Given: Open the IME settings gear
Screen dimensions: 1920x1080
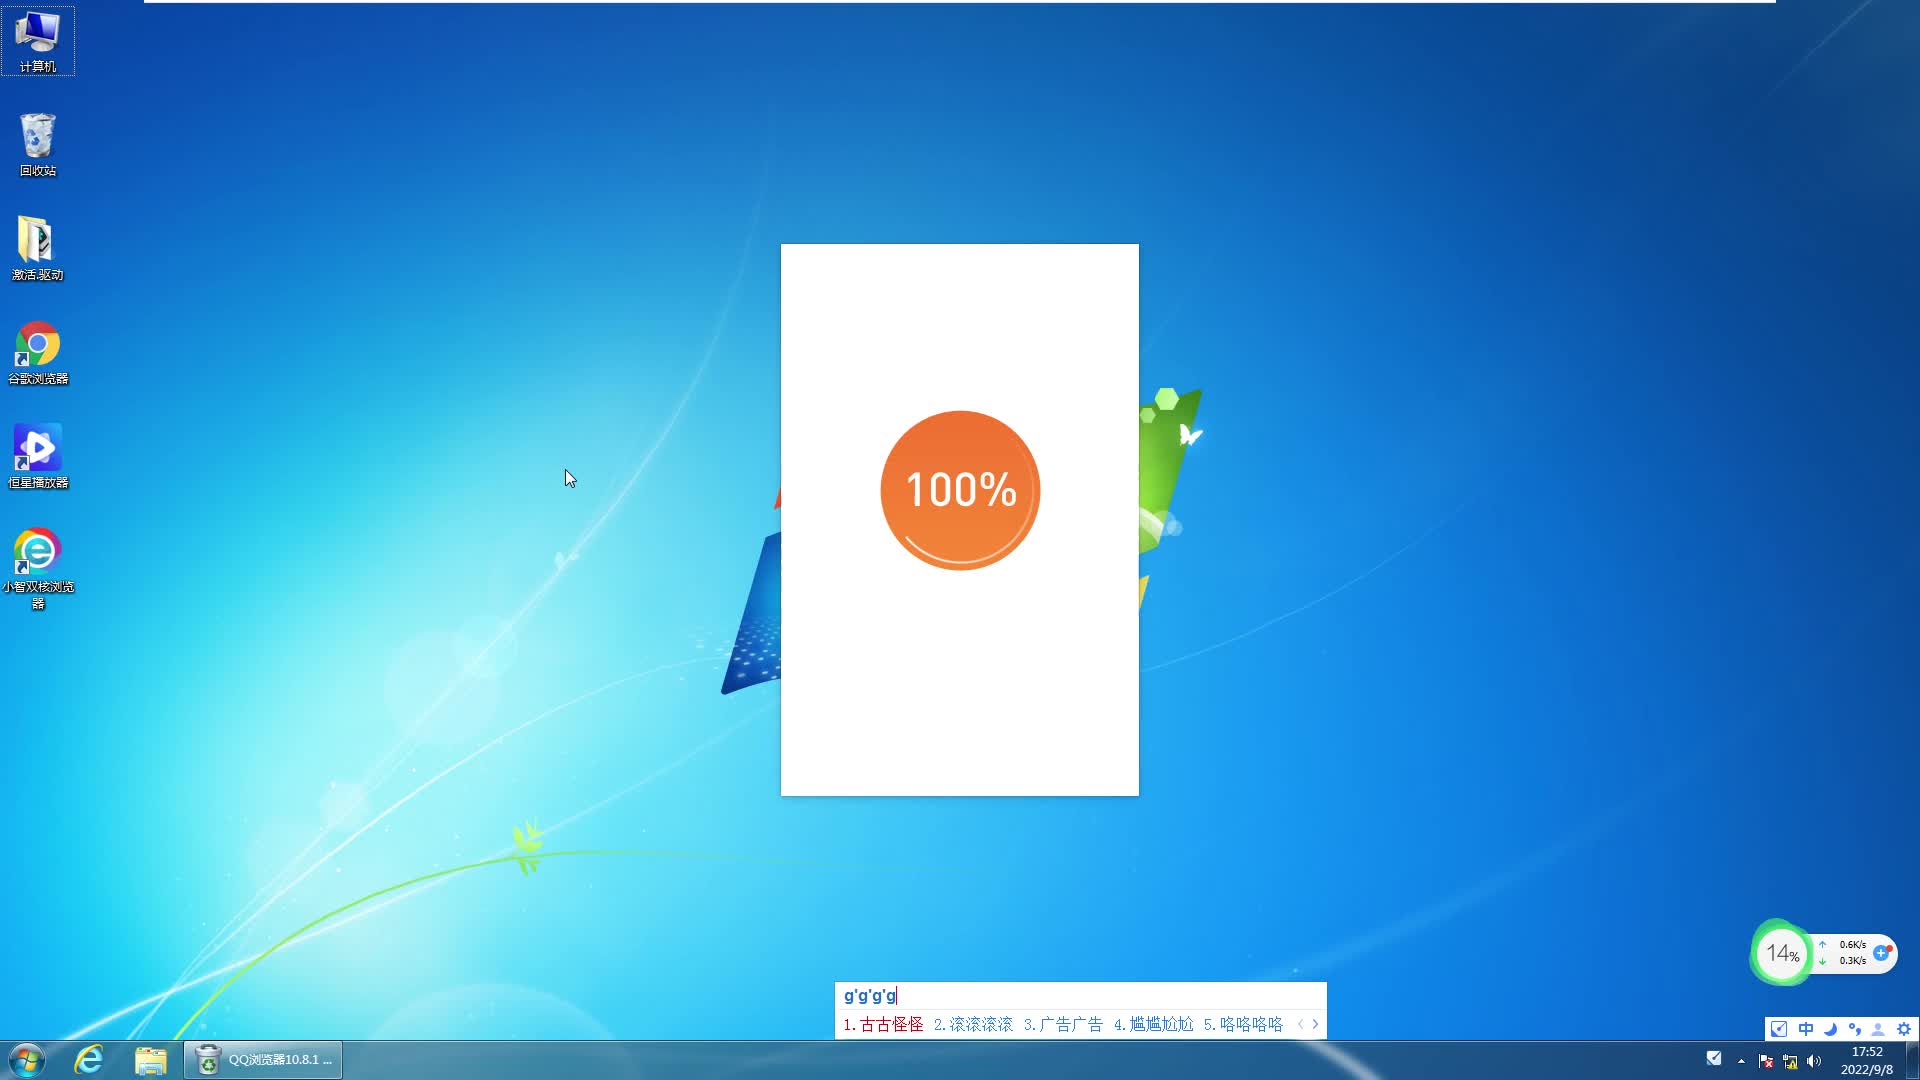Looking at the screenshot, I should click(1904, 1029).
